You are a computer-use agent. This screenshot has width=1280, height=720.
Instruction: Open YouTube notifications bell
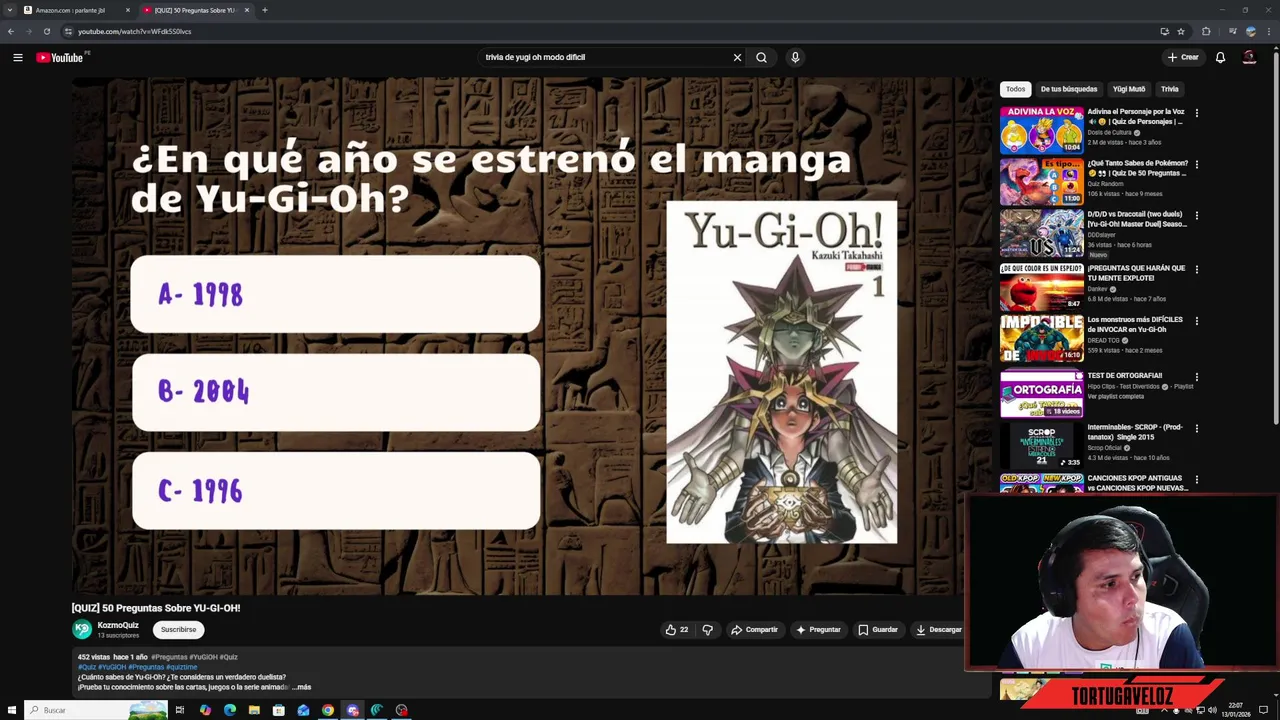1220,57
